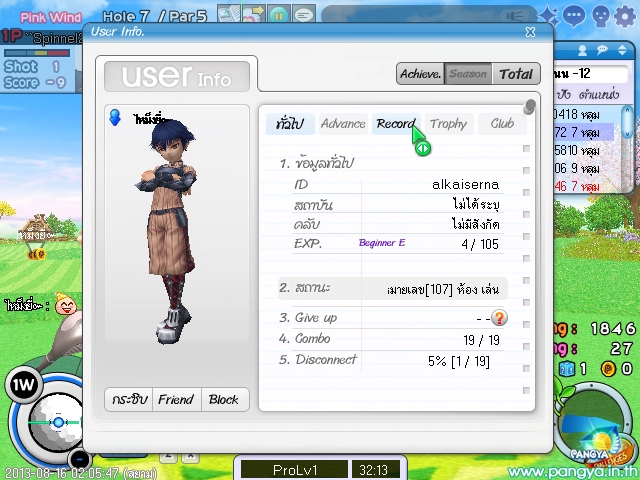Click the character model preview
Viewport: 640px width, 480px height.
tap(171, 231)
